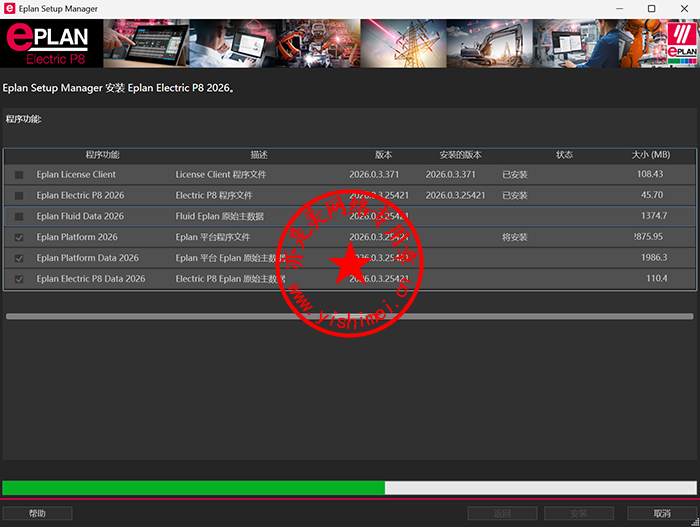
Task: Check the Eplan License Client checkbox
Action: 19,175
